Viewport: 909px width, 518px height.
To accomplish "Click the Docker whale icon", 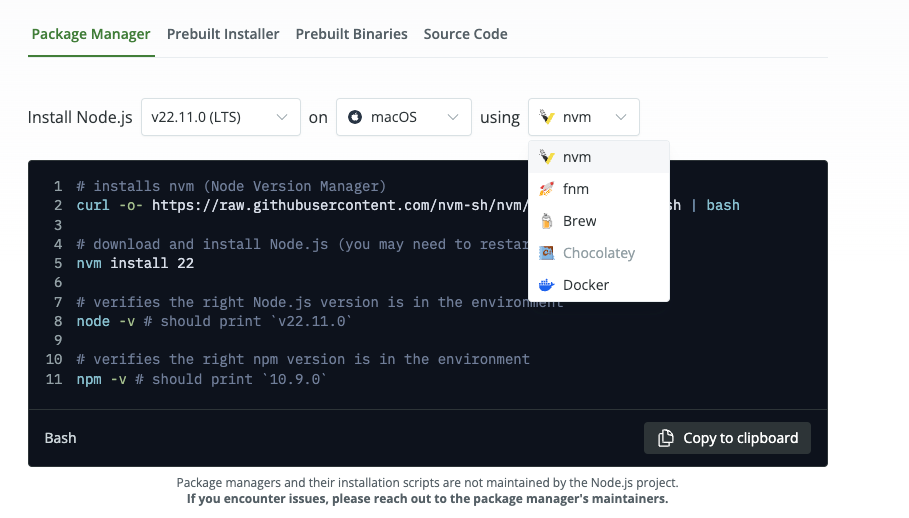I will 547,285.
